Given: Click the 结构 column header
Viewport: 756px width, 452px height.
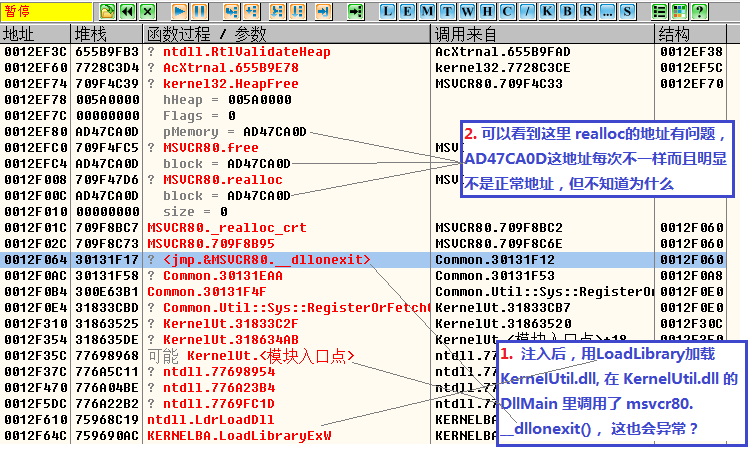Looking at the screenshot, I should [x=691, y=34].
